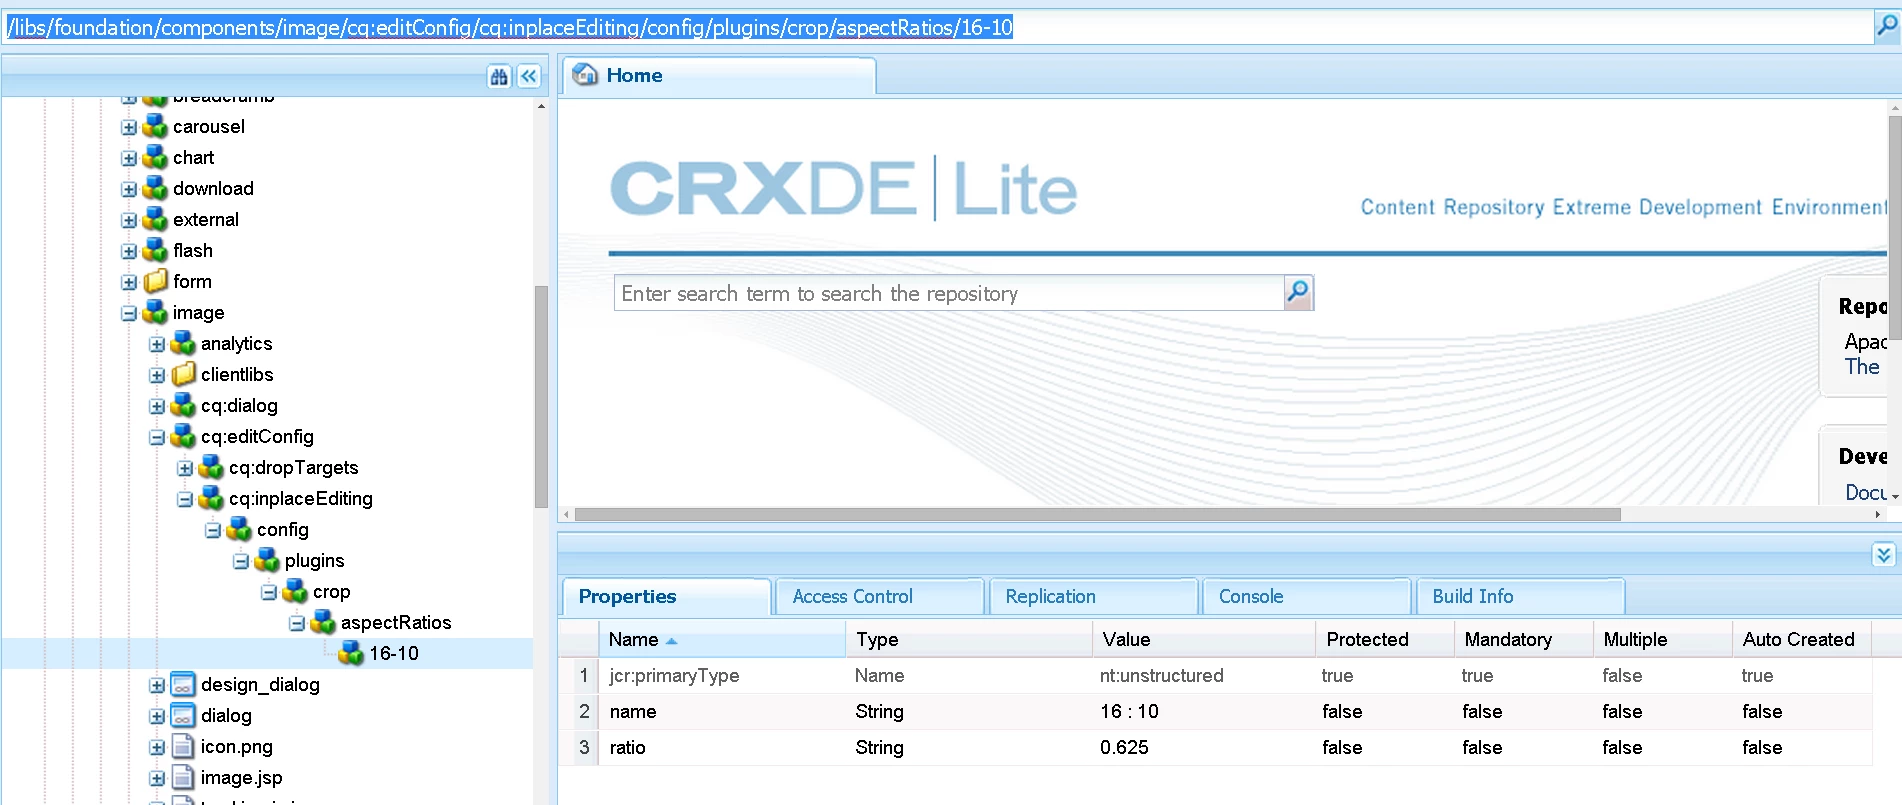1902x805 pixels.
Task: Click the carousel node icon
Action: click(x=155, y=126)
